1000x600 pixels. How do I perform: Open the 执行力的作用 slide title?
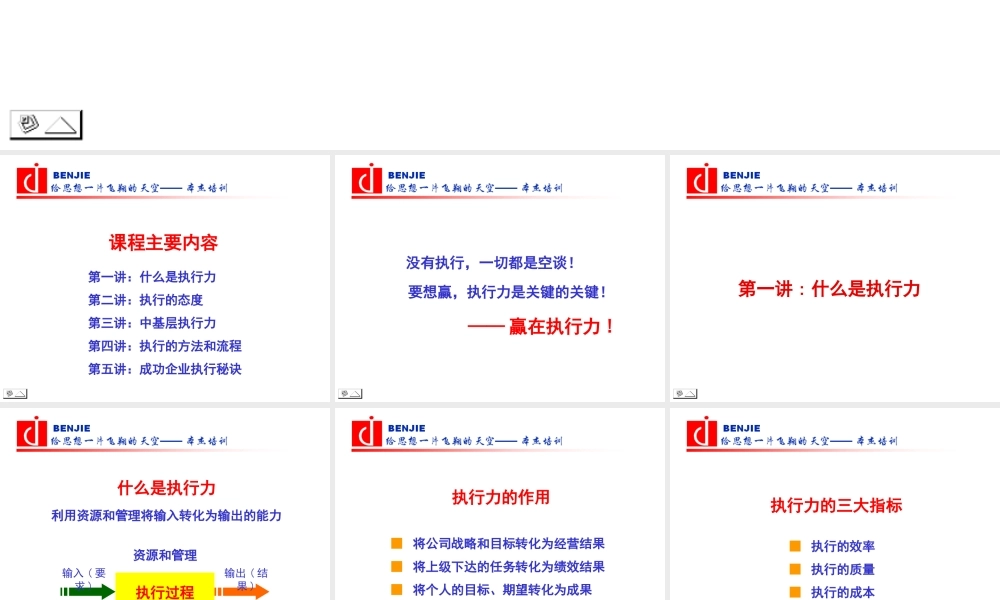[501, 497]
